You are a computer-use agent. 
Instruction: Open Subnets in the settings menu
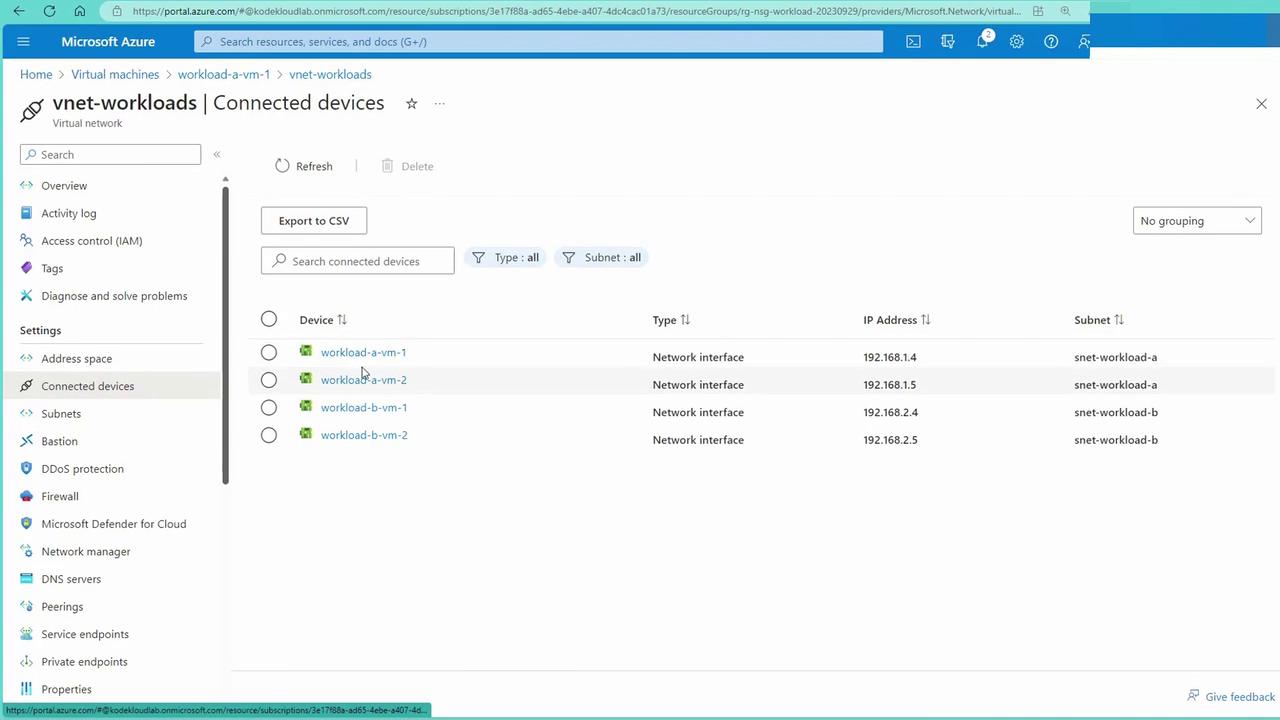61,414
